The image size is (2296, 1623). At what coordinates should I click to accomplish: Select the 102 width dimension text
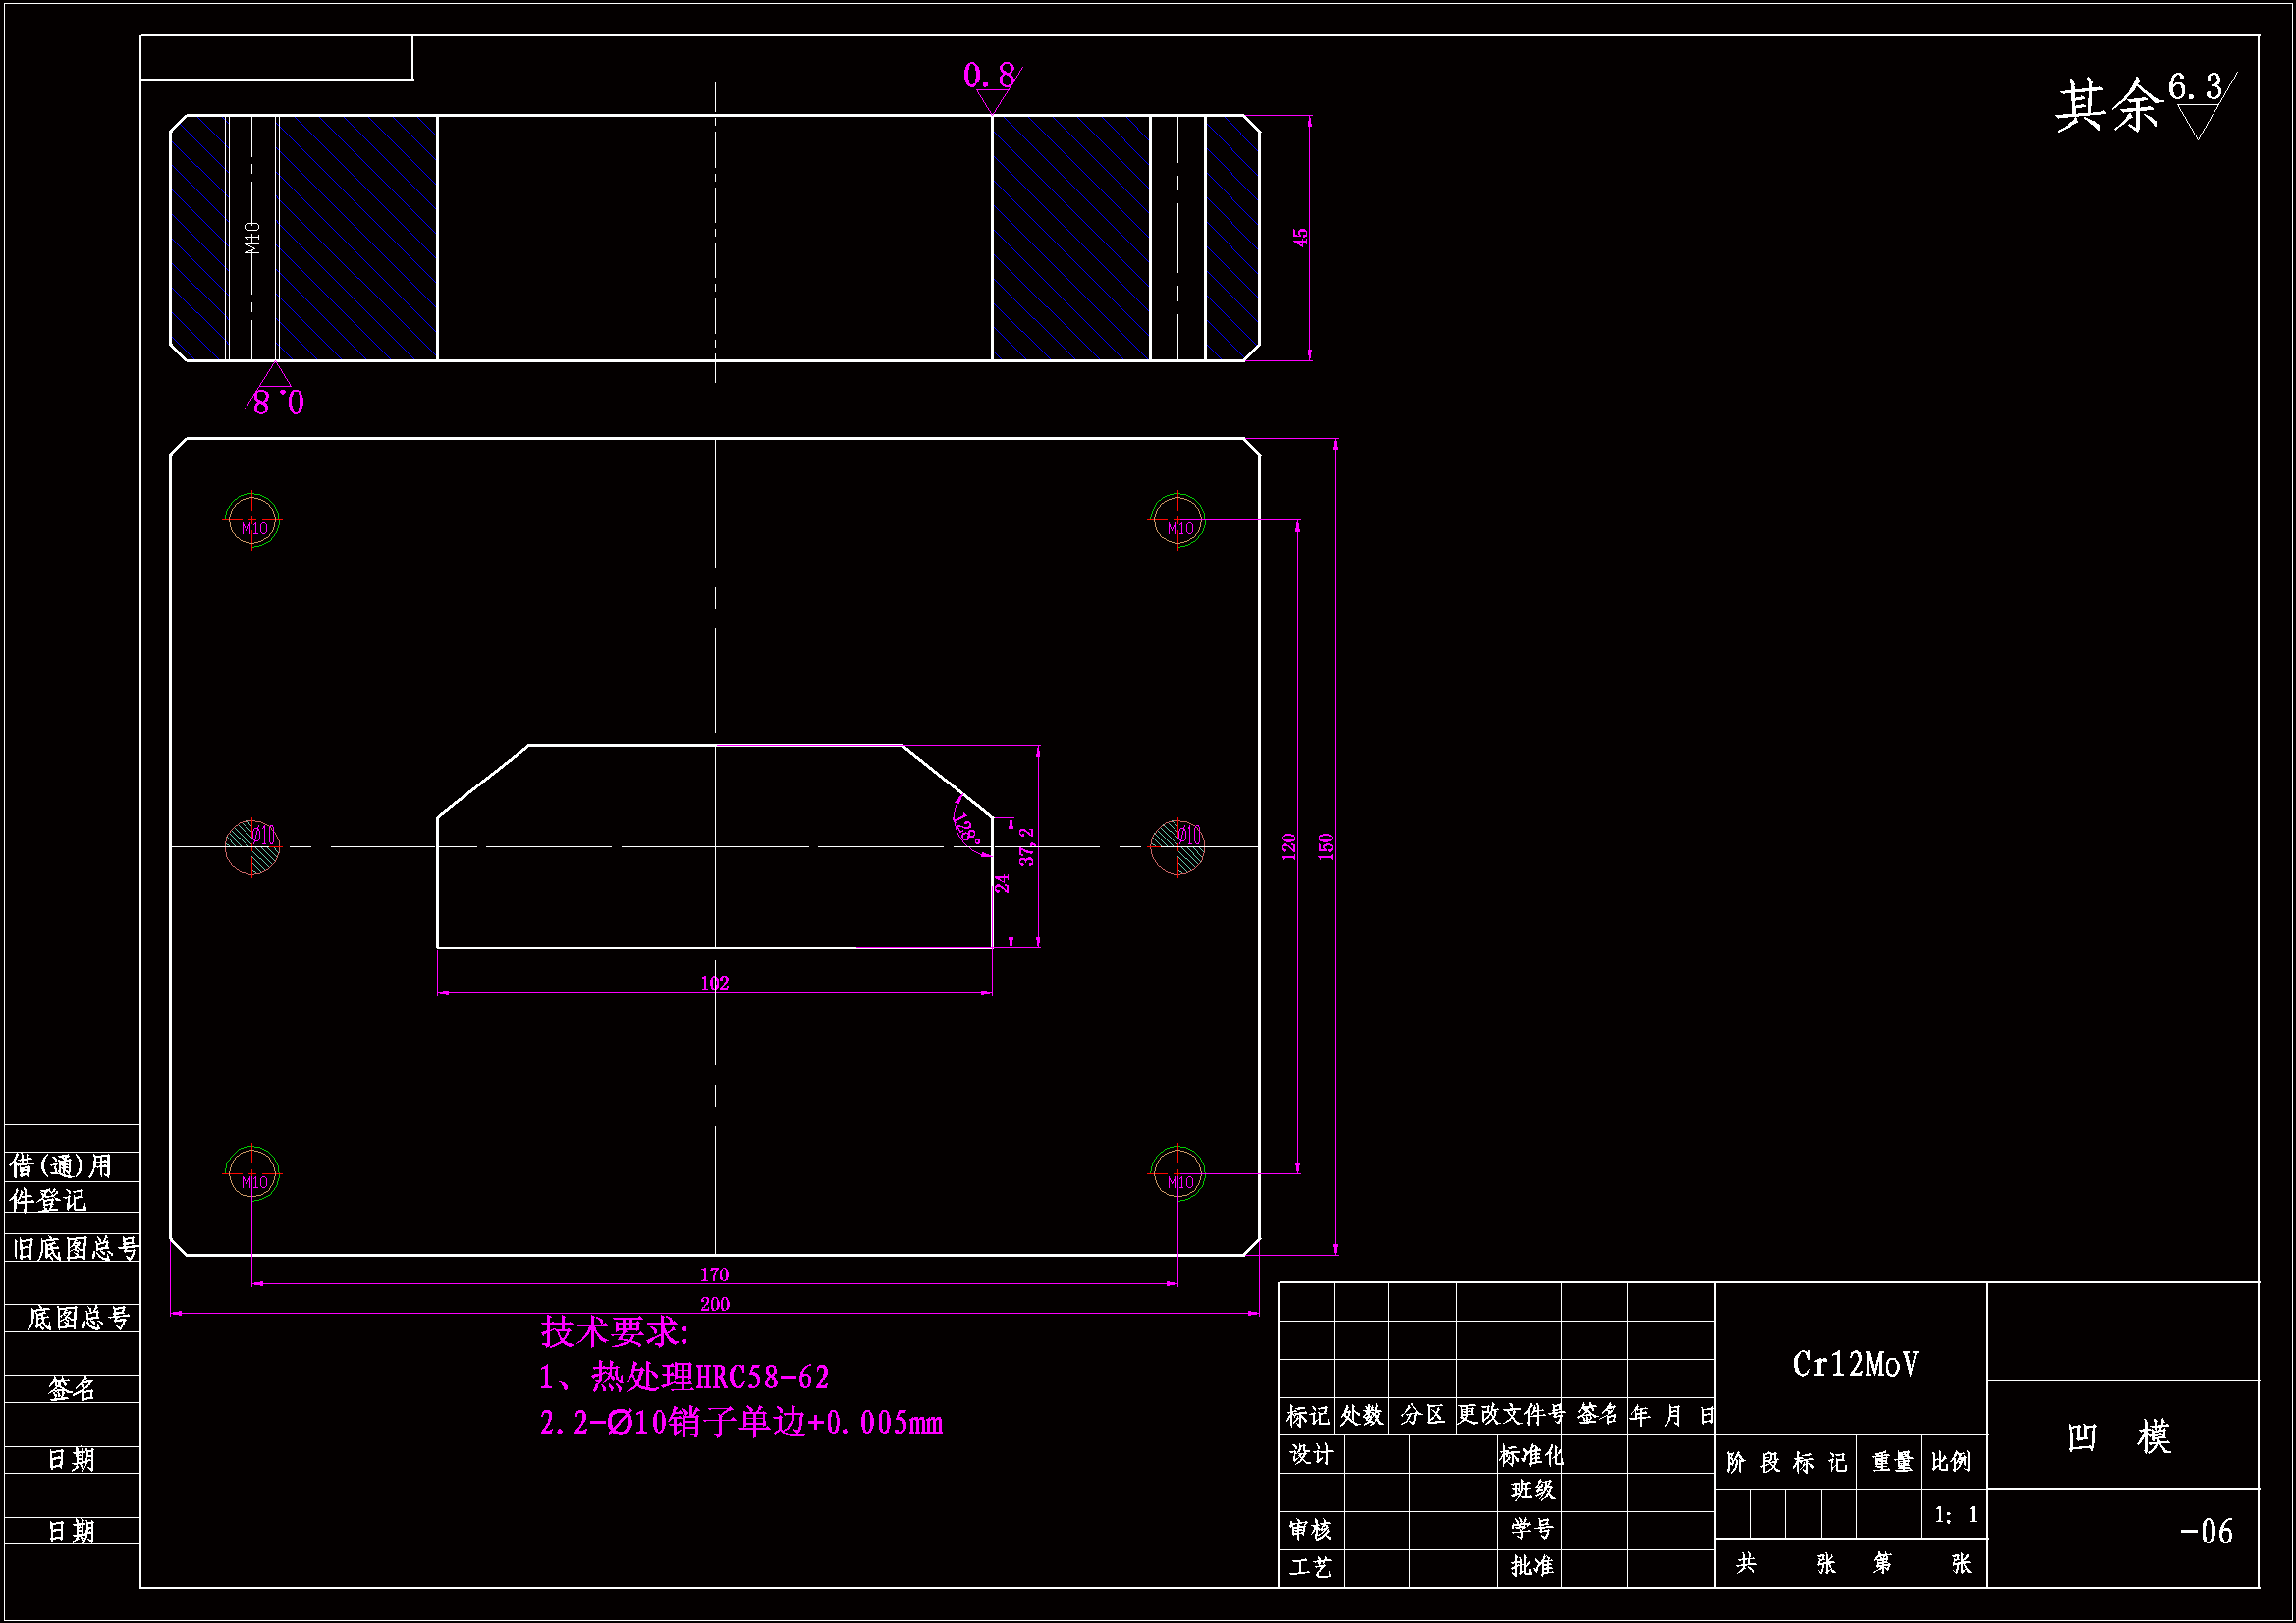click(715, 983)
